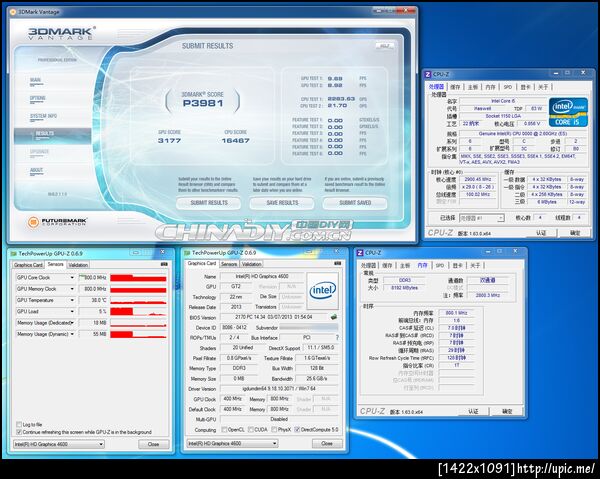
Task: Toggle the CUDA checkbox in GPU-Z
Action: (251, 430)
